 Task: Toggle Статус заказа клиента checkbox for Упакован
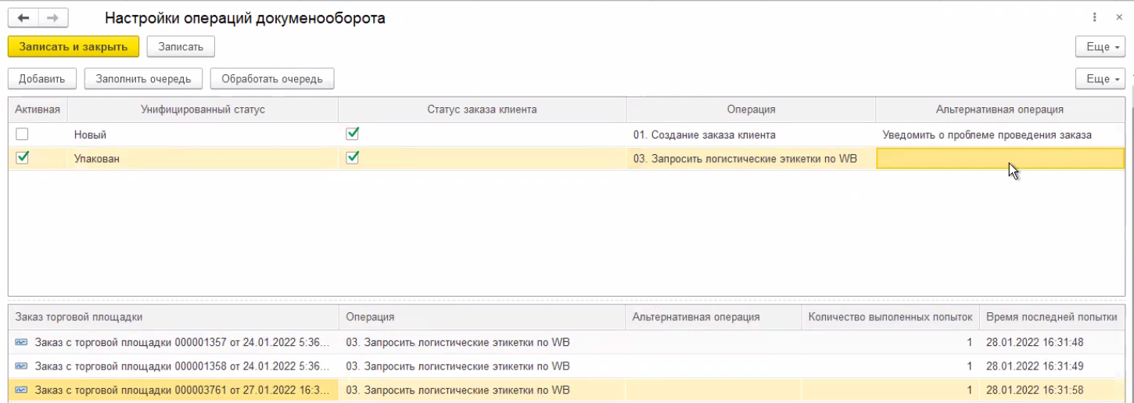[x=352, y=158]
